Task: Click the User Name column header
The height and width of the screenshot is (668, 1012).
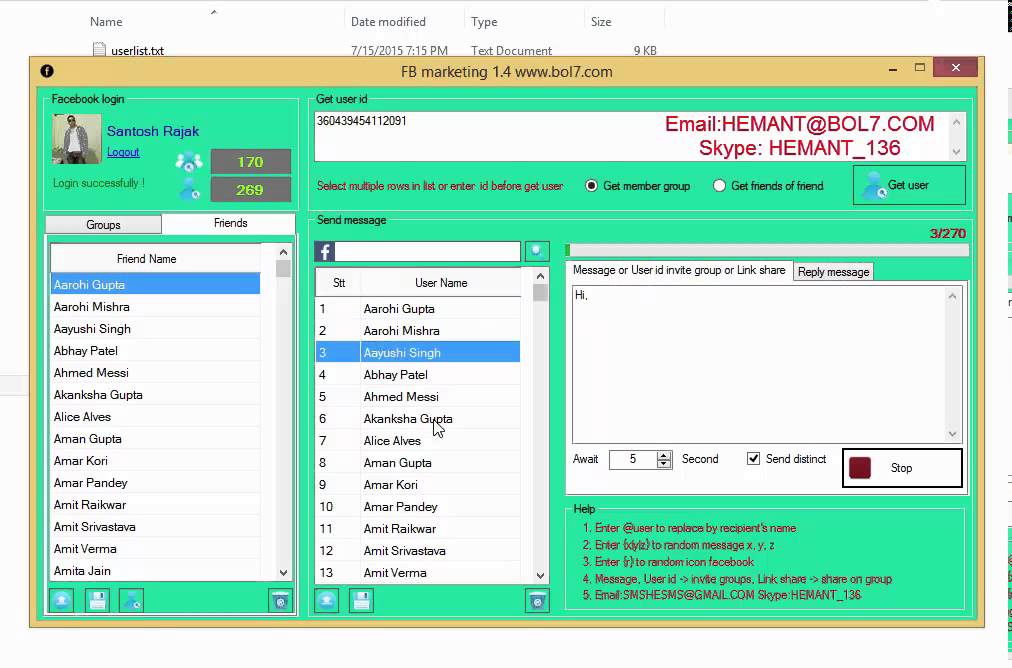Action: click(x=441, y=283)
